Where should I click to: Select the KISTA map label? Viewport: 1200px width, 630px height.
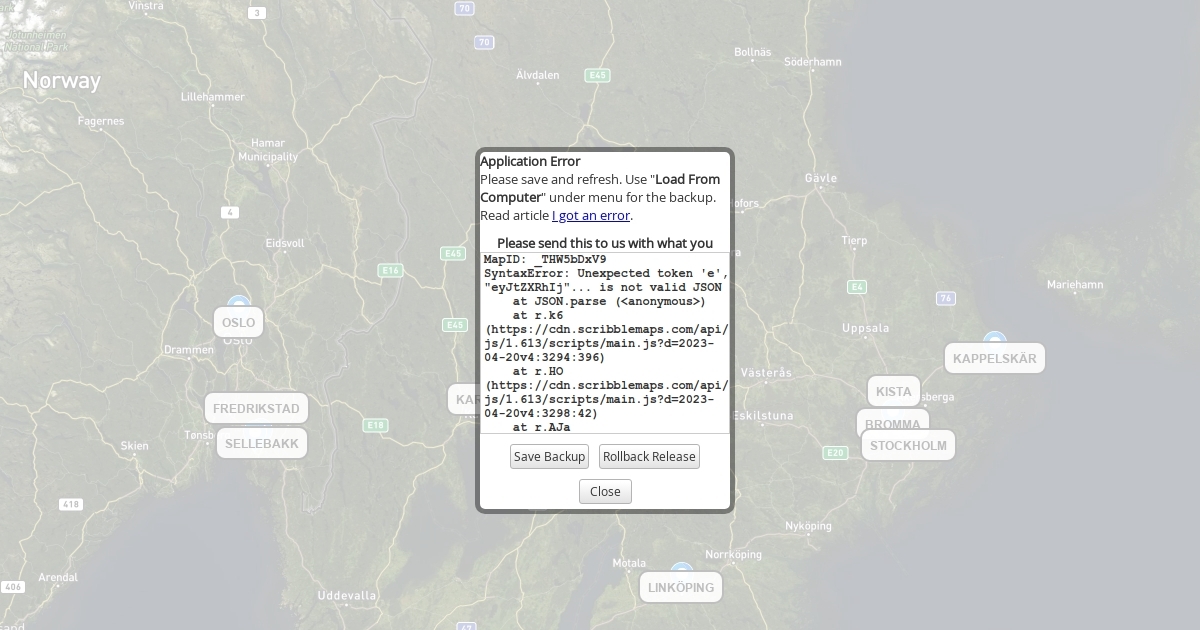pyautogui.click(x=893, y=391)
